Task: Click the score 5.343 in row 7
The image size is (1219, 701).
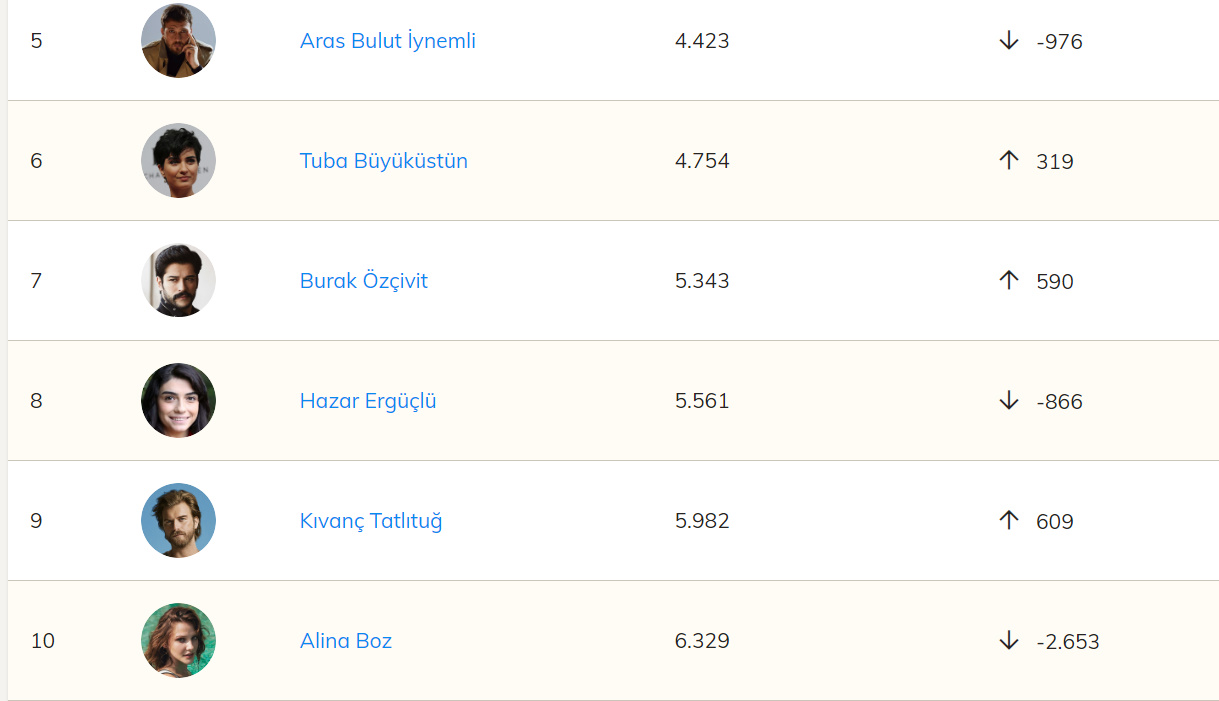Action: [702, 281]
